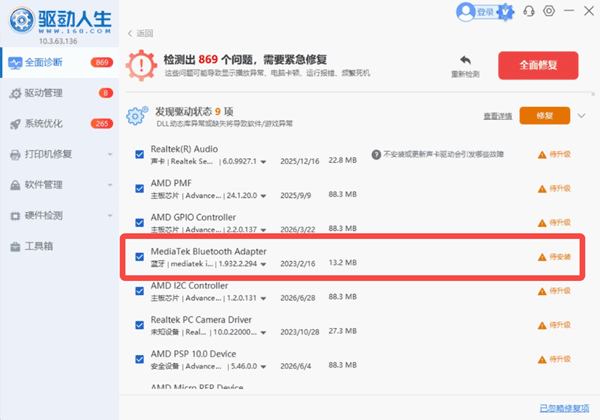Open the 查看详情 link
This screenshot has width=600, height=420.
497,116
